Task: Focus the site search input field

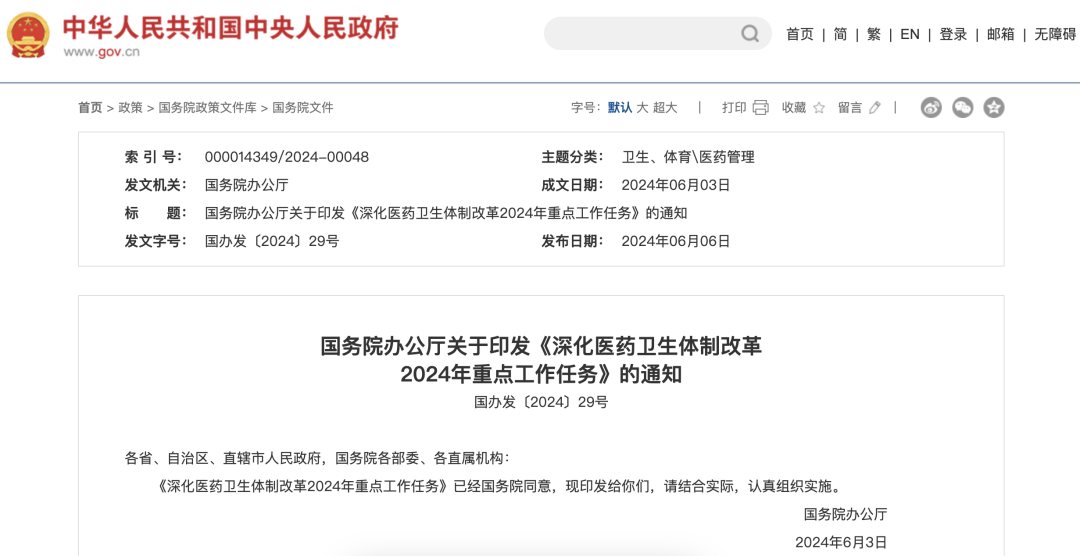Action: point(658,34)
